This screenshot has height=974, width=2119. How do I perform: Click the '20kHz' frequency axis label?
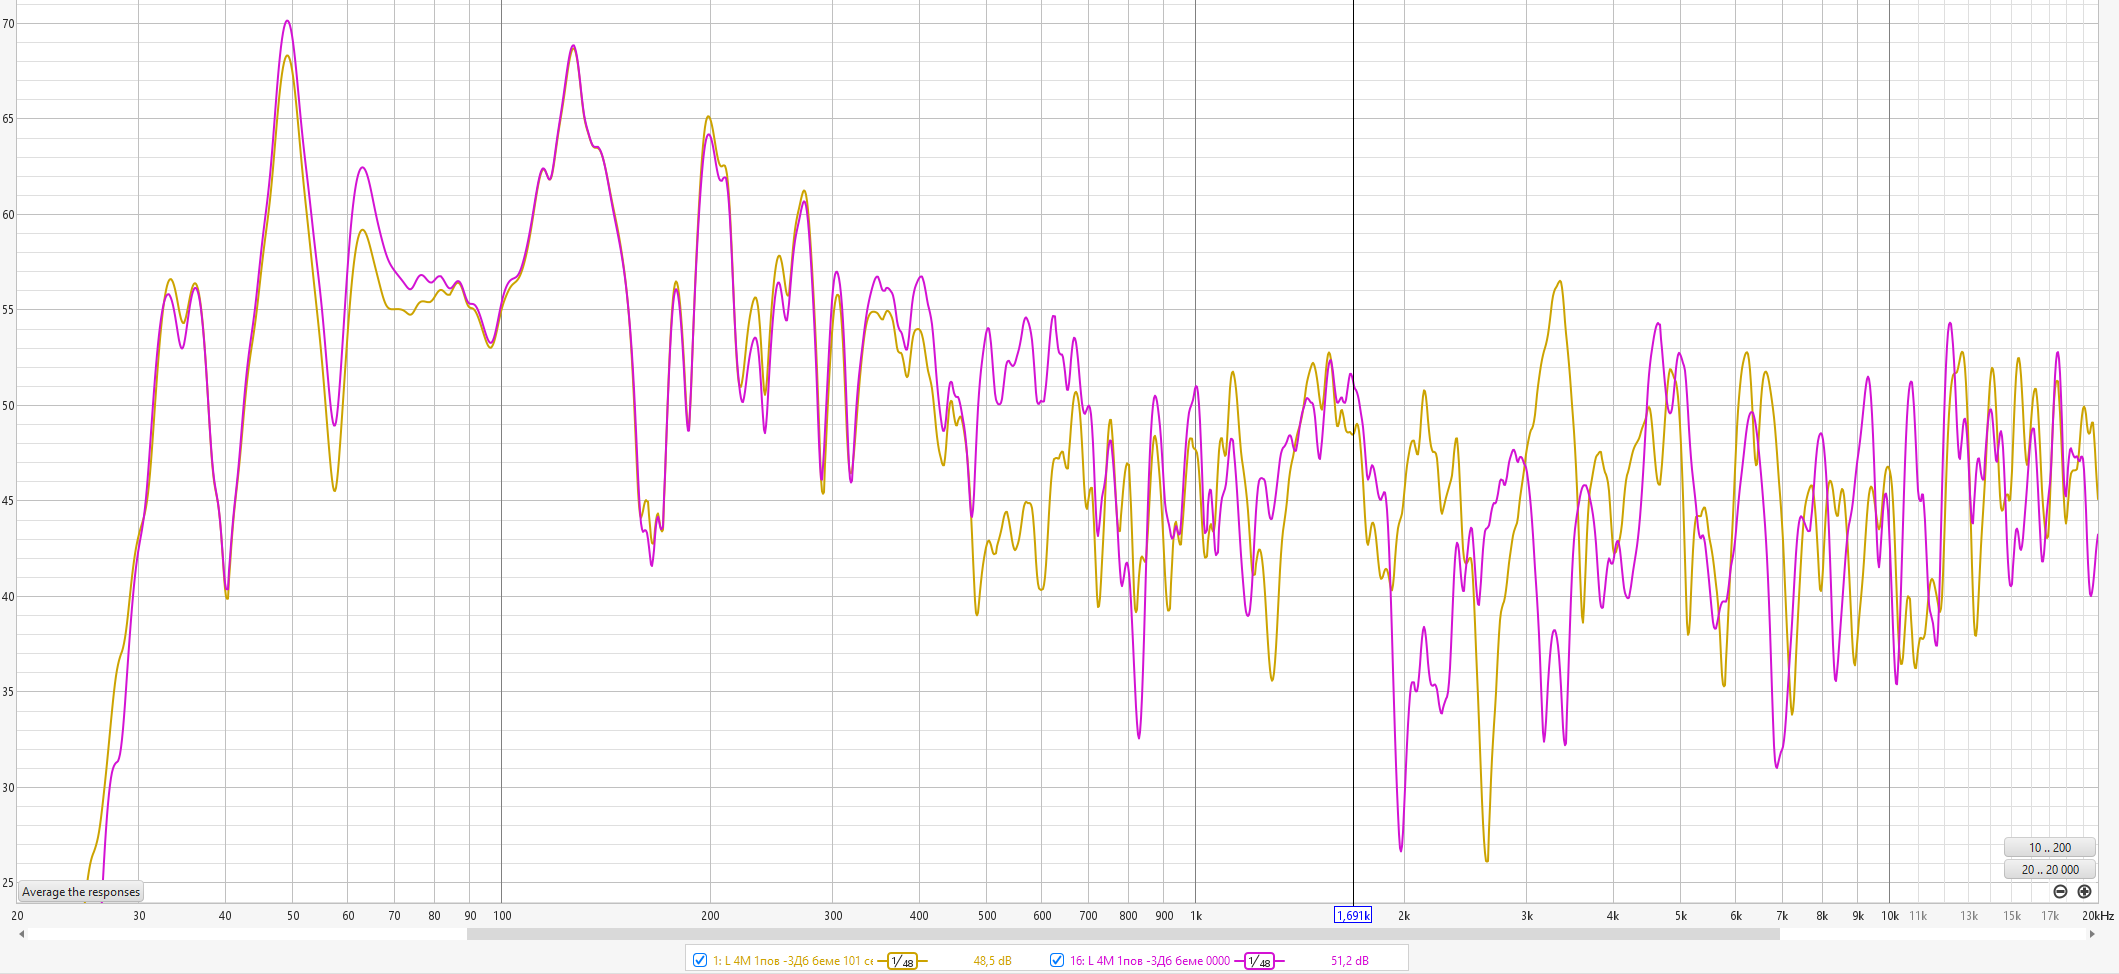click(2098, 916)
